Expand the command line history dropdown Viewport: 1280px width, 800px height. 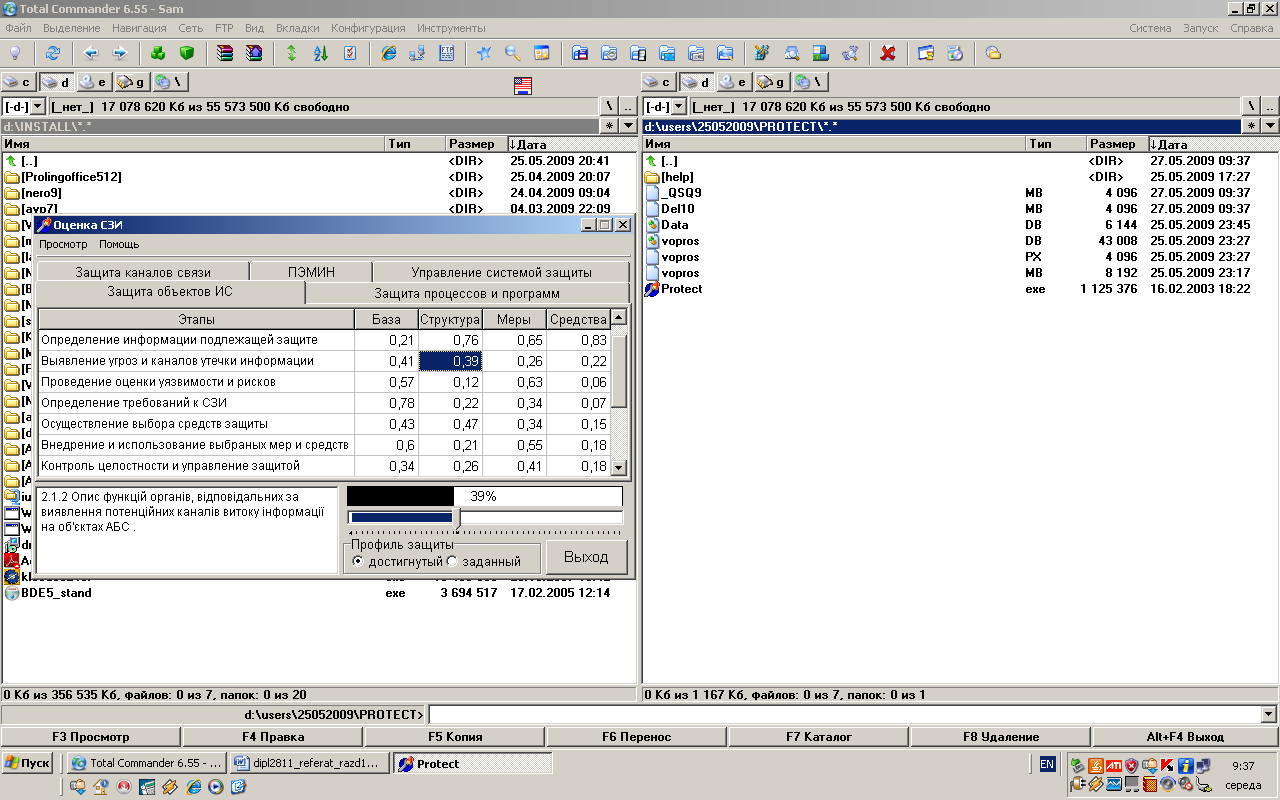point(1269,715)
